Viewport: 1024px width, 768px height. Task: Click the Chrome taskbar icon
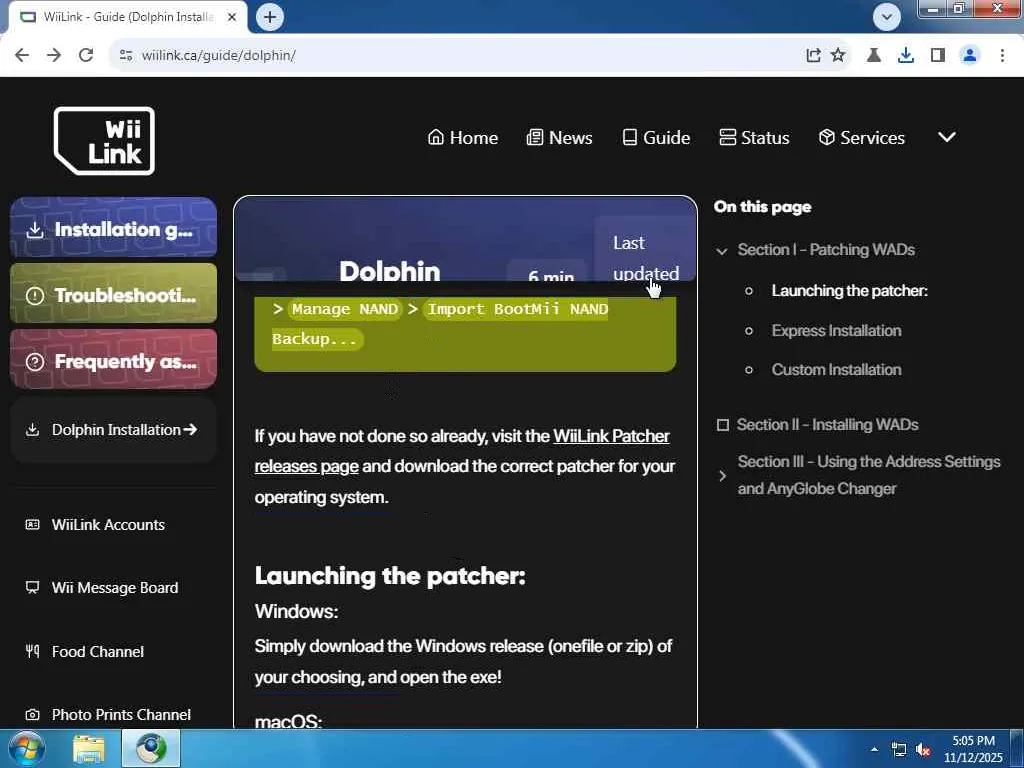click(x=151, y=748)
